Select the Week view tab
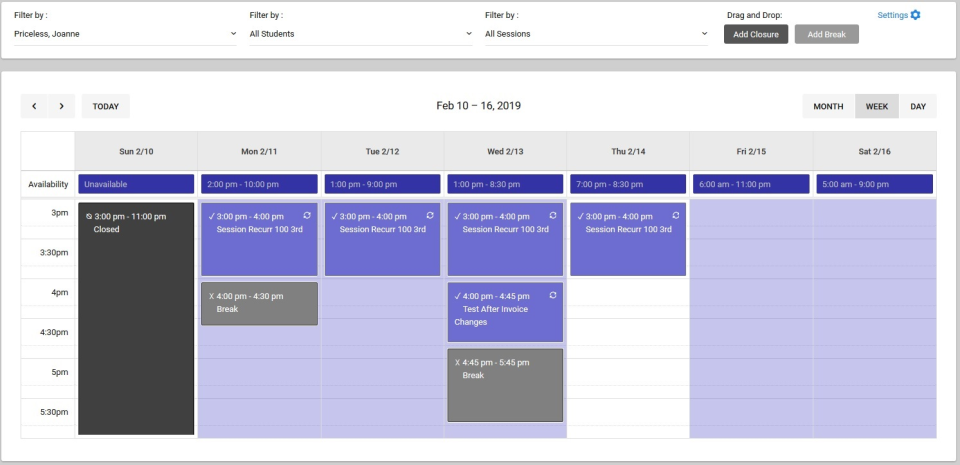Viewport: 960px width, 465px height. pos(876,106)
